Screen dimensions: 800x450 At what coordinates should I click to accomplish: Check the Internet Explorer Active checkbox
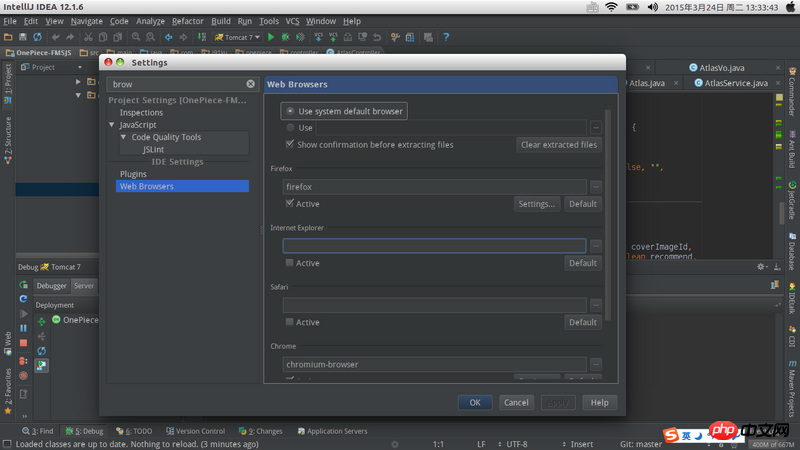[290, 263]
